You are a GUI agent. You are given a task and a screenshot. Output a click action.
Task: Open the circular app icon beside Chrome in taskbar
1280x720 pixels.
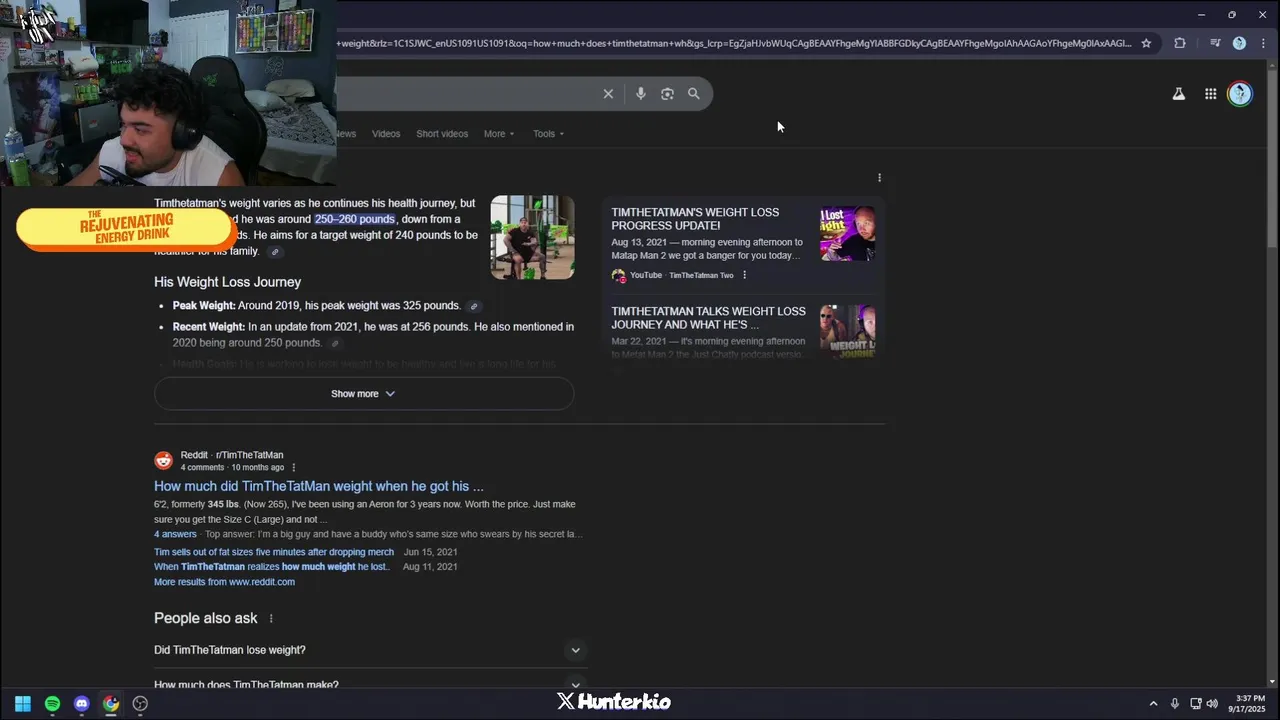[x=140, y=704]
